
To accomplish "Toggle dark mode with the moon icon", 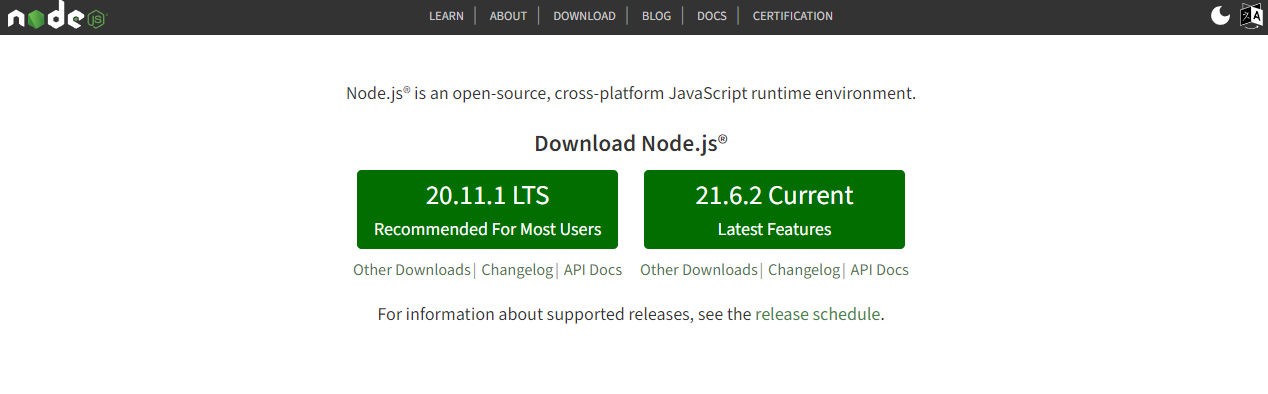I will point(1220,15).
